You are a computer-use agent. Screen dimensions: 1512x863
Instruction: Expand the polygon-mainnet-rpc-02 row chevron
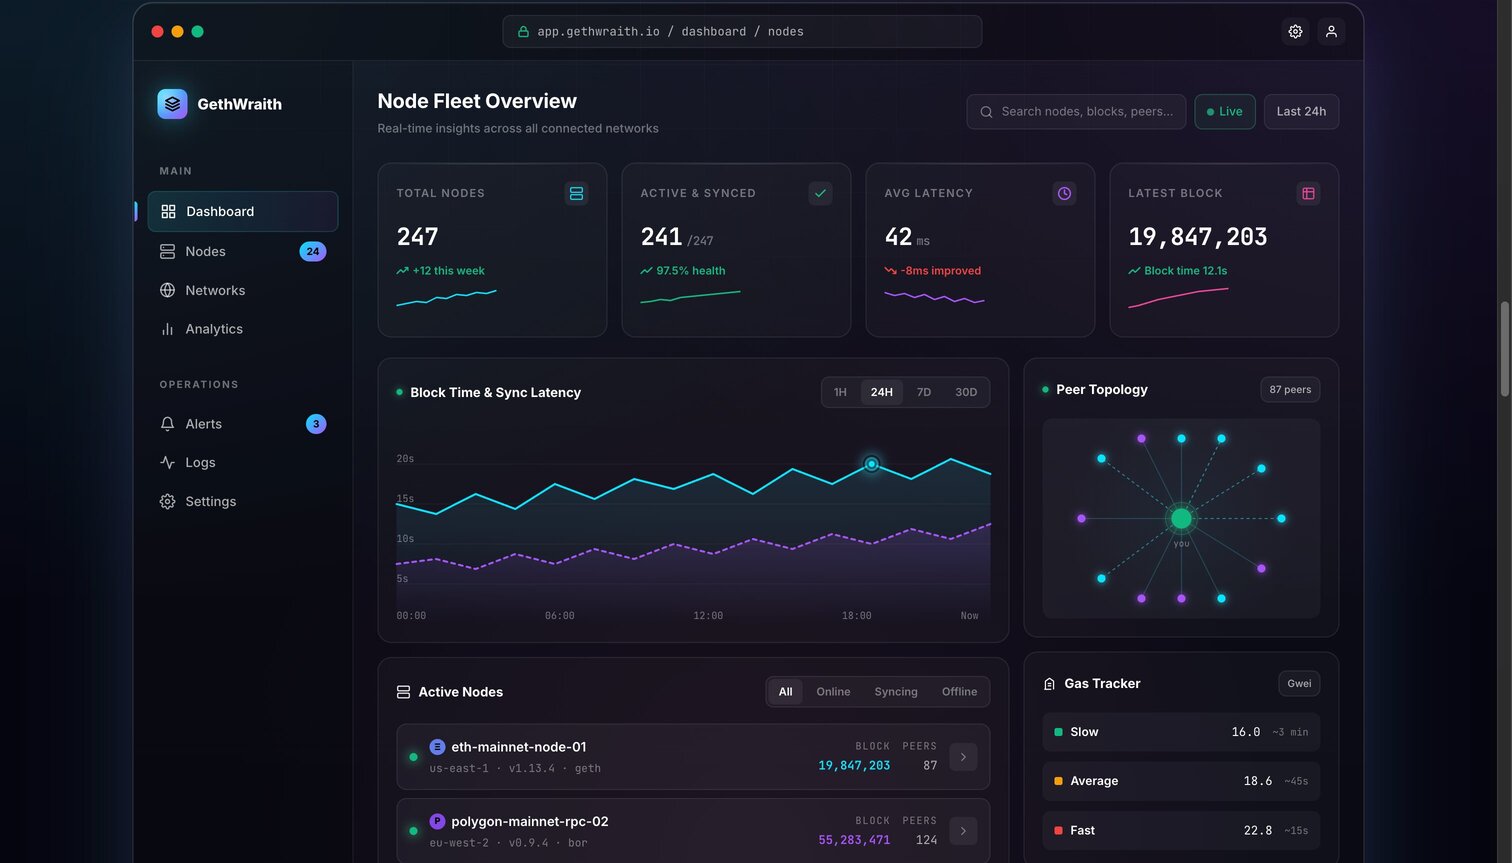963,831
